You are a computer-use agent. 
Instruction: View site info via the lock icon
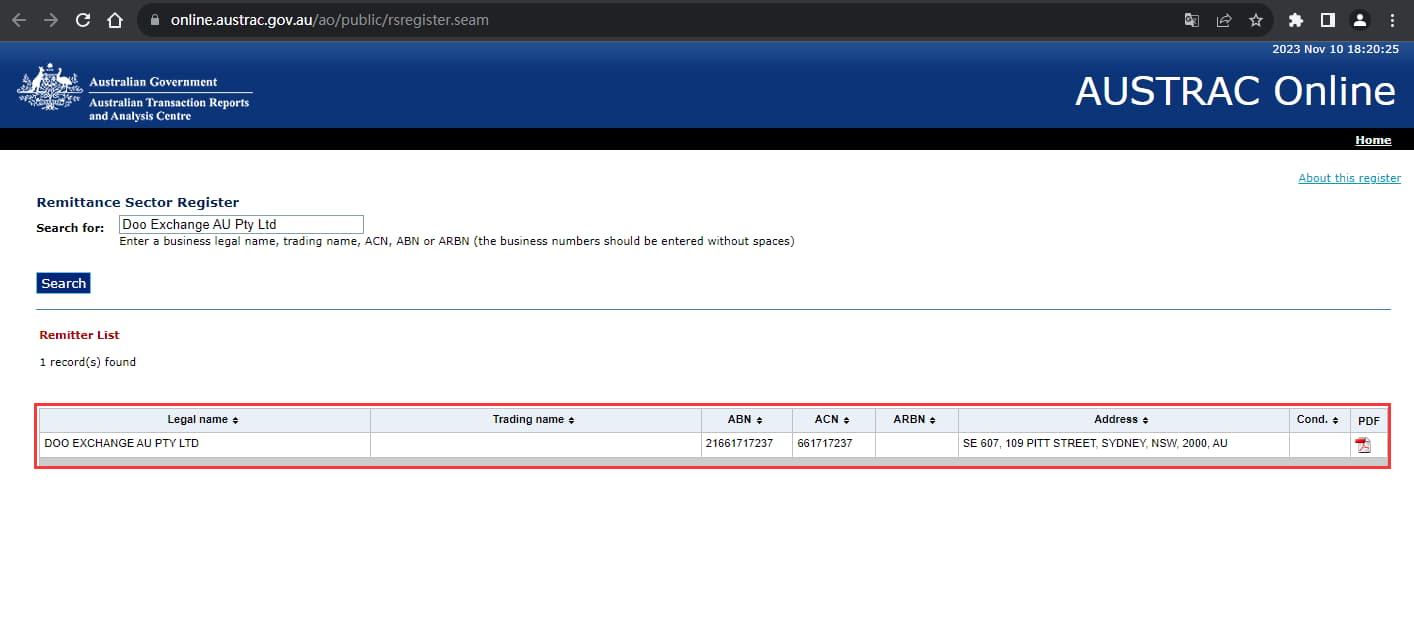coord(153,20)
